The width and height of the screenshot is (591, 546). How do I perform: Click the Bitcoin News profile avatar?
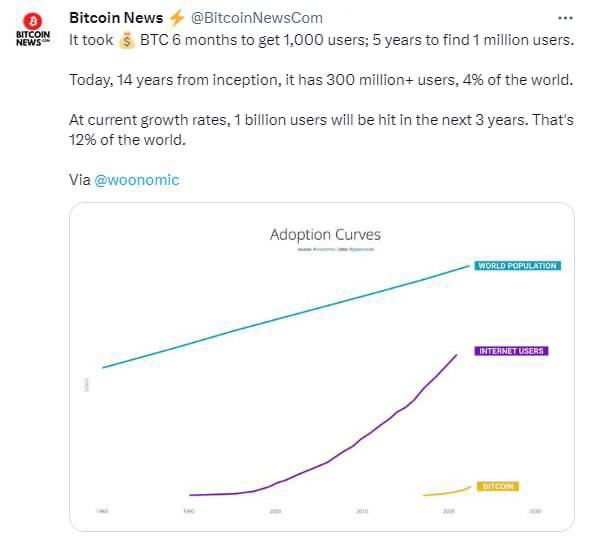coord(33,30)
